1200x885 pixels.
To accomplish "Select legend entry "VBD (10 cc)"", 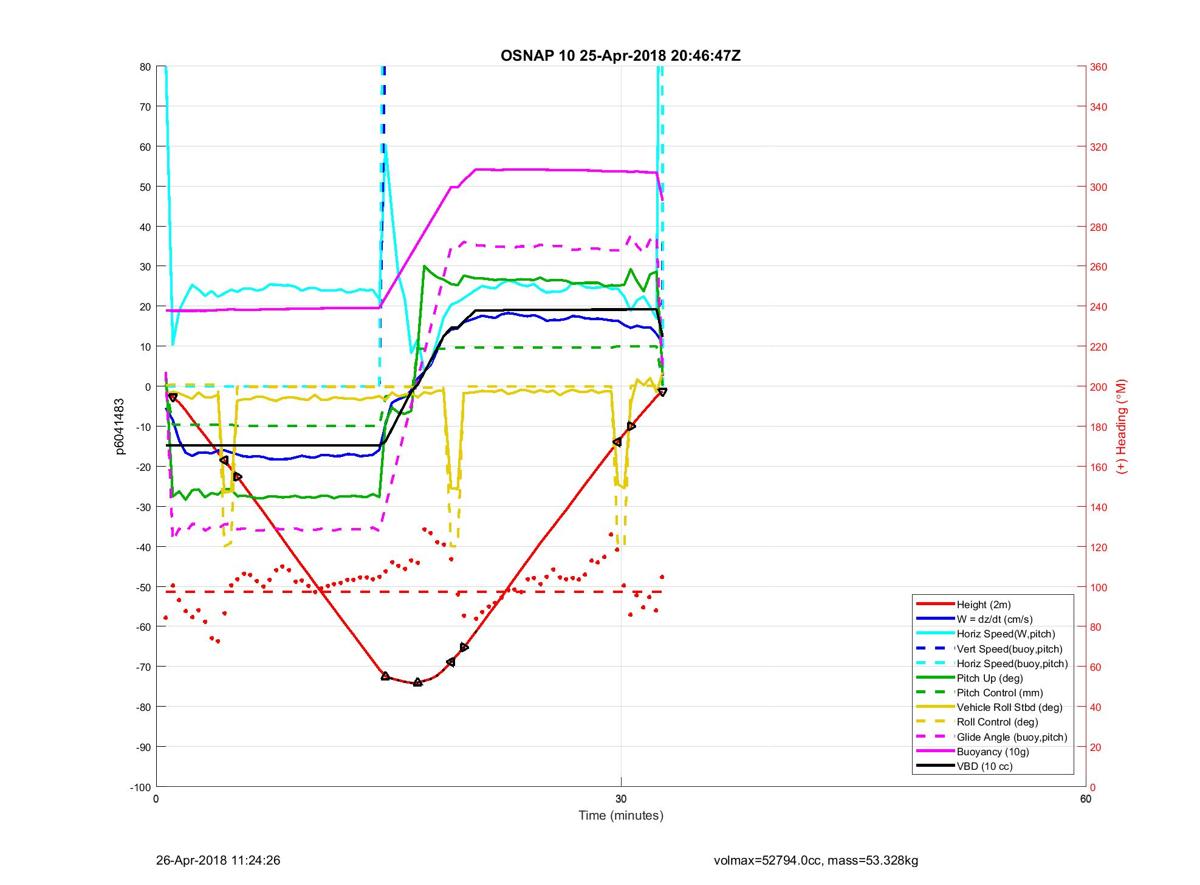I will (x=983, y=766).
